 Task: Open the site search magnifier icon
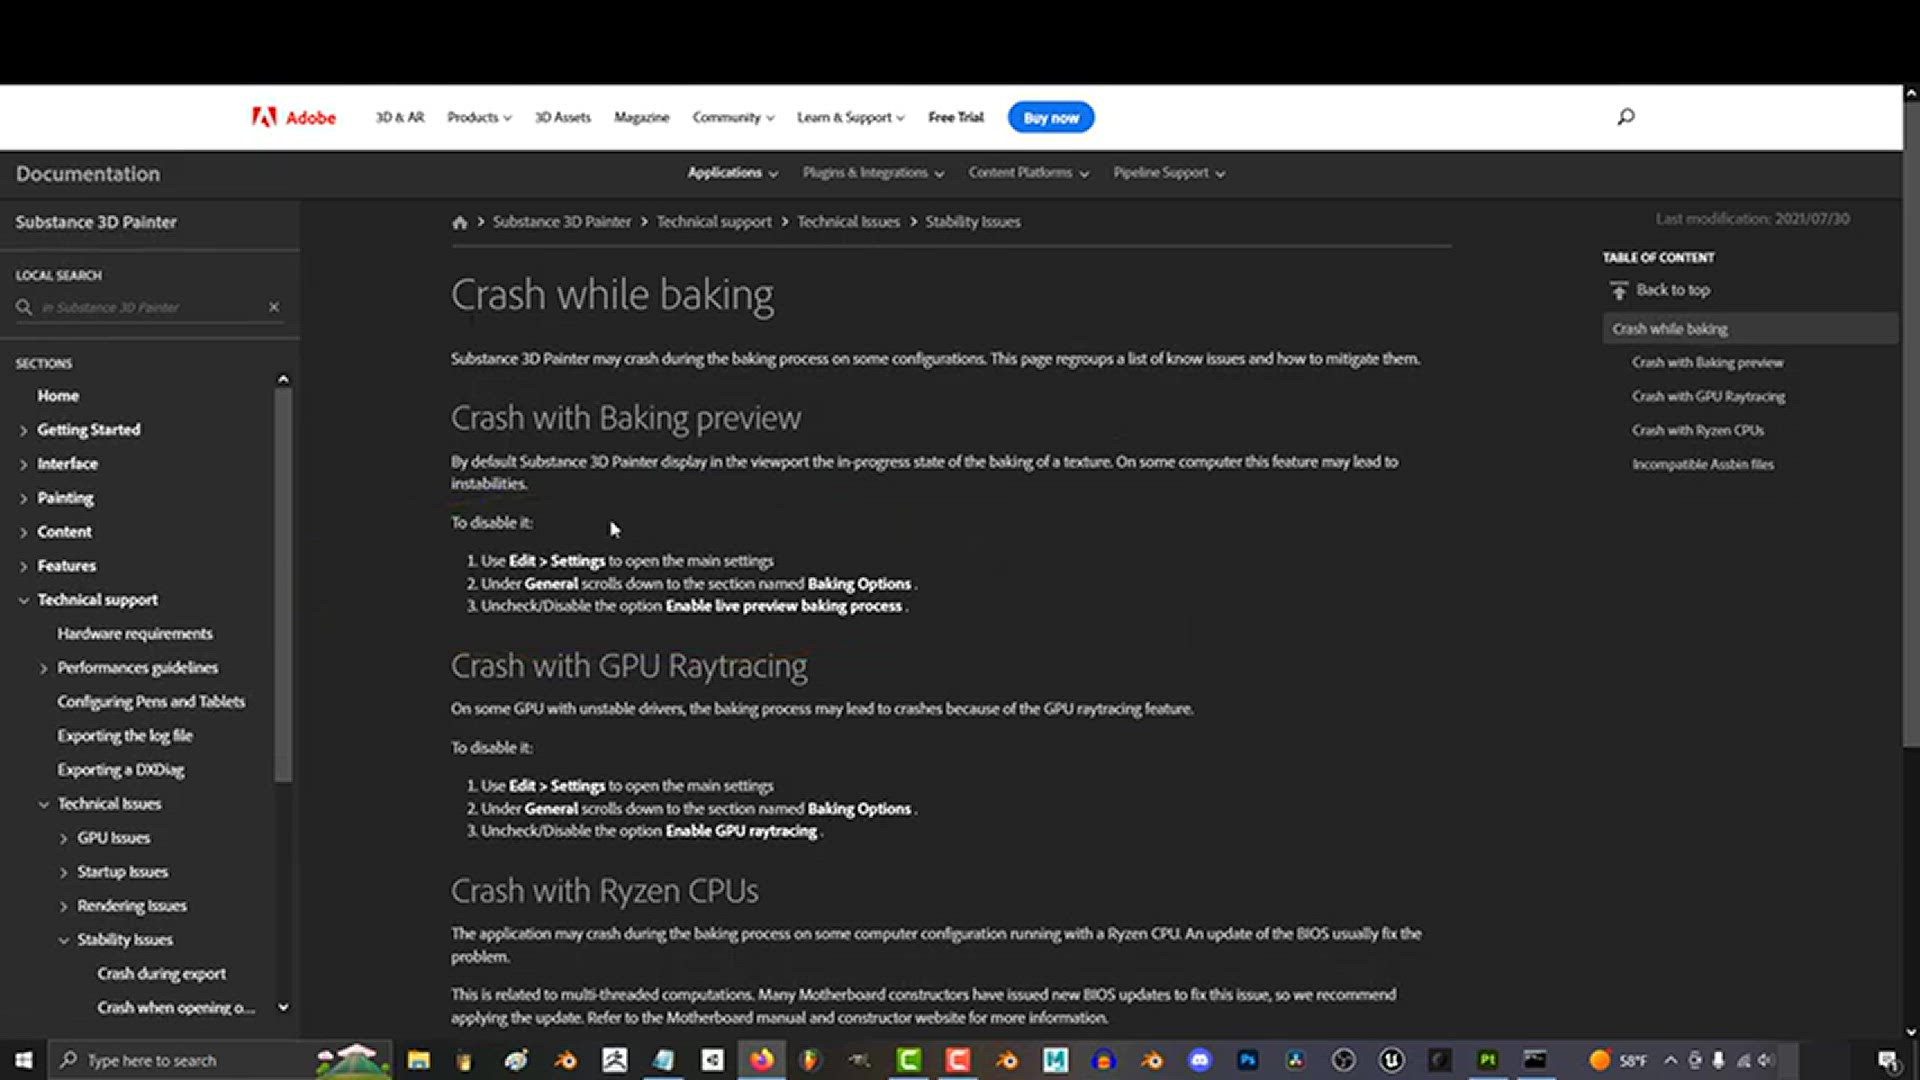pyautogui.click(x=1626, y=117)
